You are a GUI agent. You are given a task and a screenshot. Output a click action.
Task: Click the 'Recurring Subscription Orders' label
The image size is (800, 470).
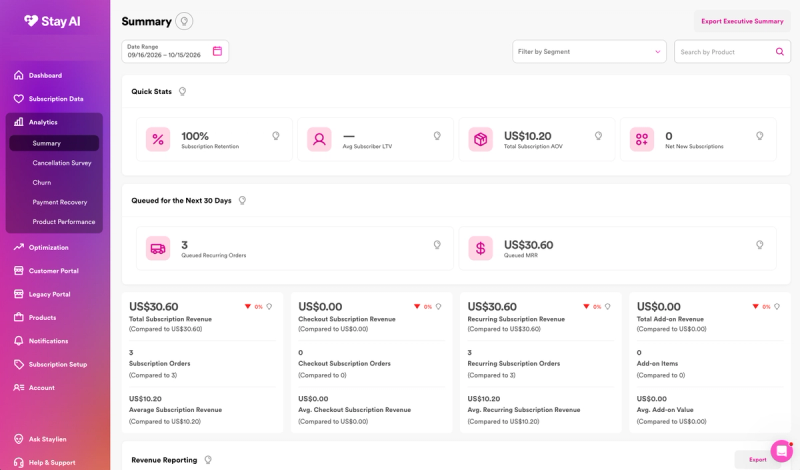[514, 363]
